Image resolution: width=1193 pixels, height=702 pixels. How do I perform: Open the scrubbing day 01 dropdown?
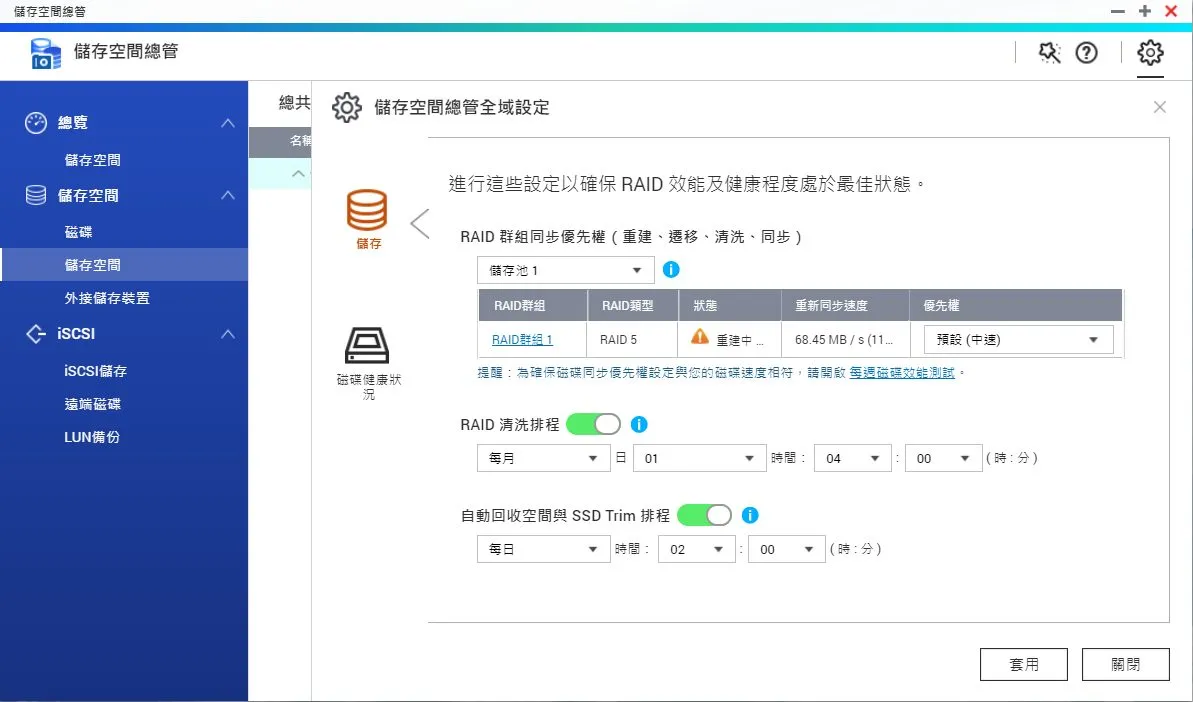(699, 459)
